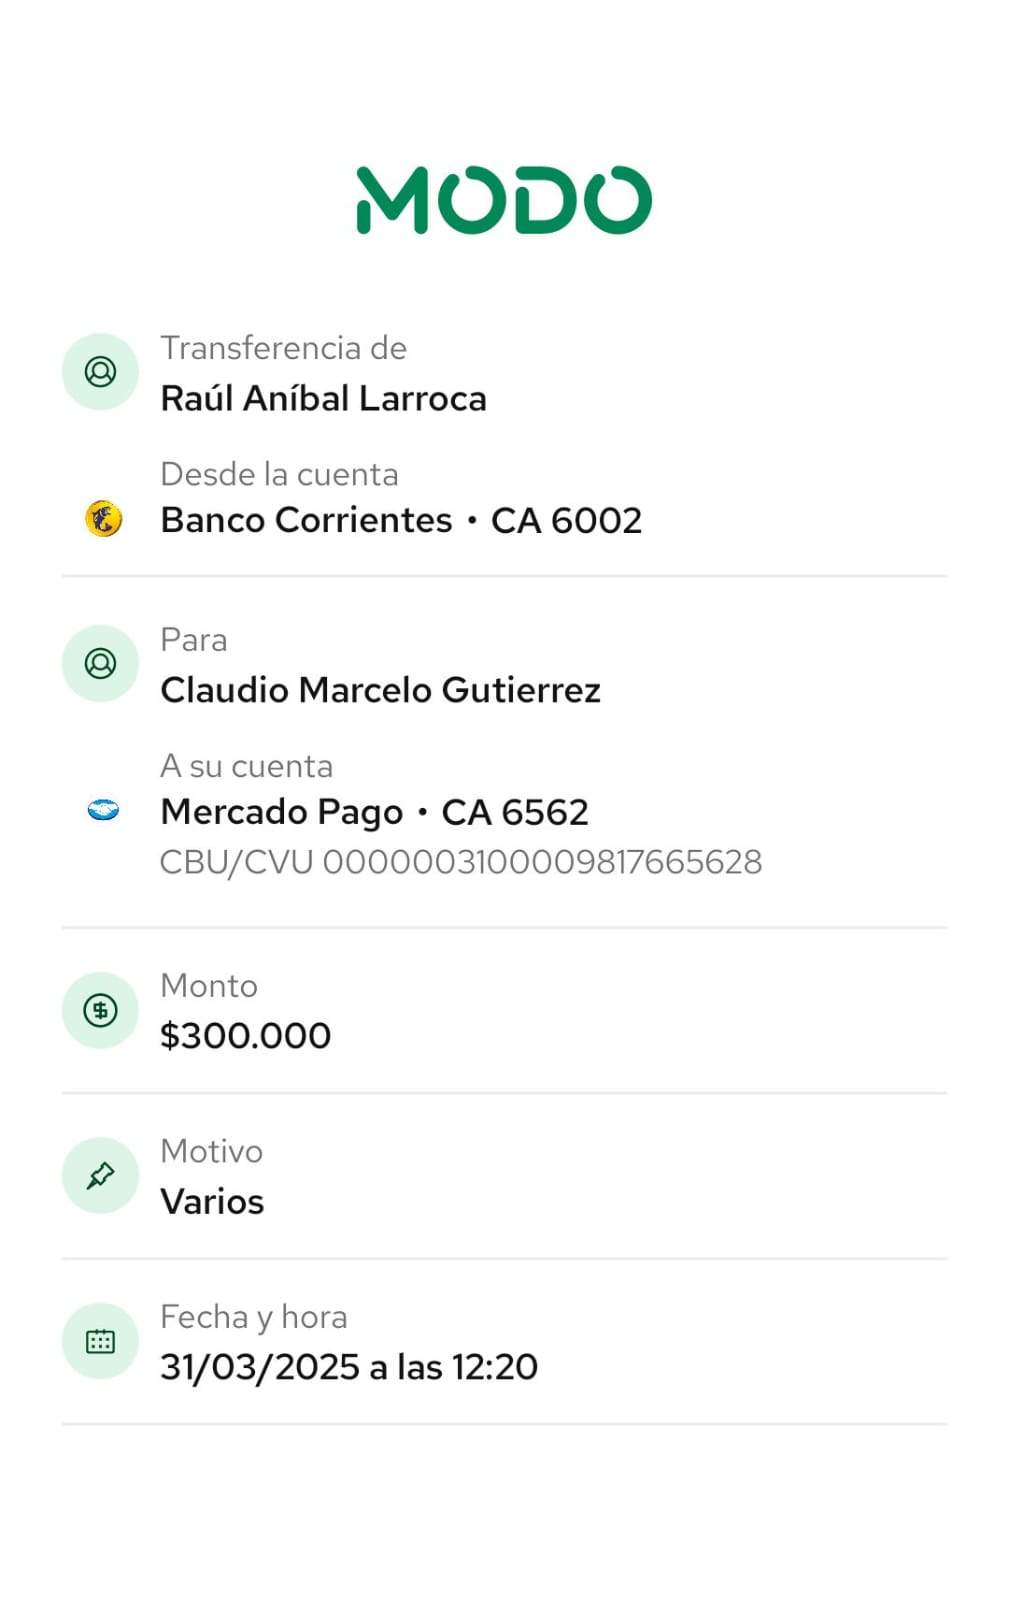Click the dollar sign Monto icon

[x=100, y=1010]
